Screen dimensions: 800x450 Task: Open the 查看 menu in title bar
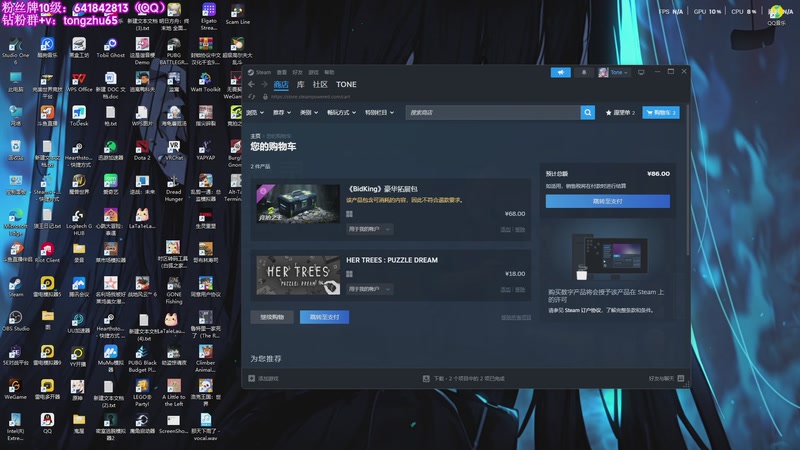(x=282, y=72)
